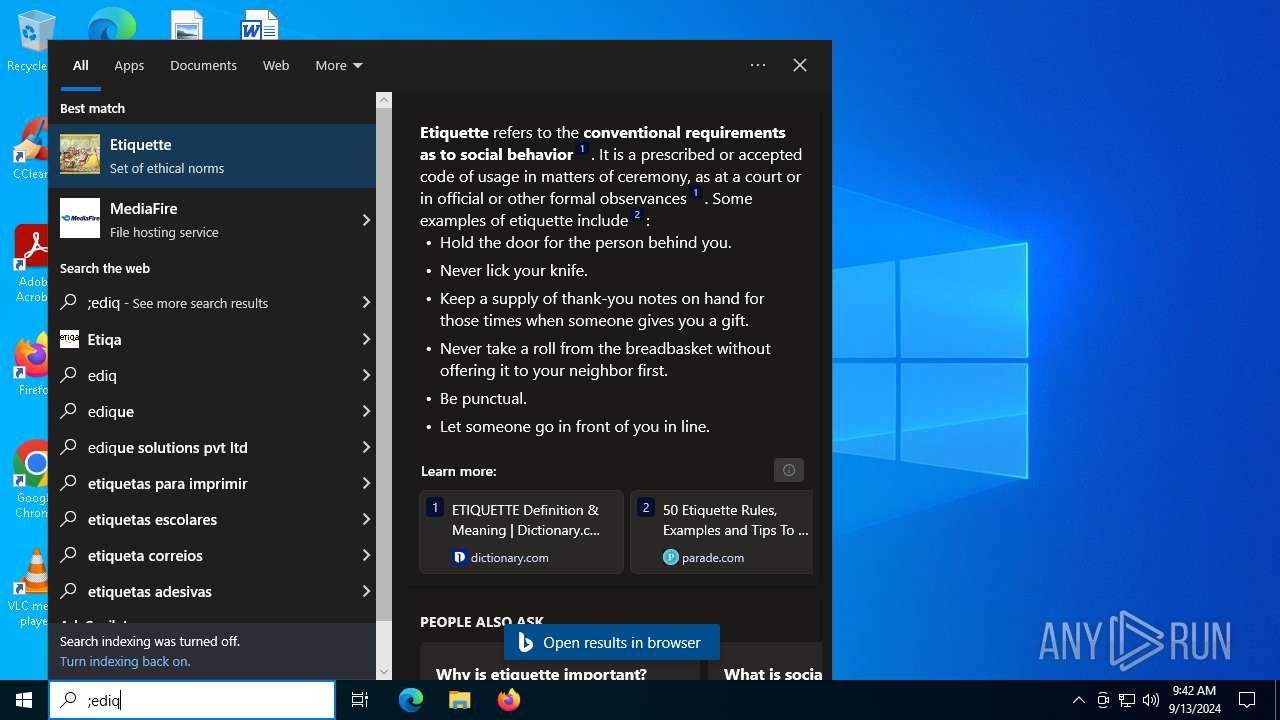Viewport: 1280px width, 720px height.
Task: Expand 'etiquetas para imprimir' arrow
Action: click(x=366, y=483)
